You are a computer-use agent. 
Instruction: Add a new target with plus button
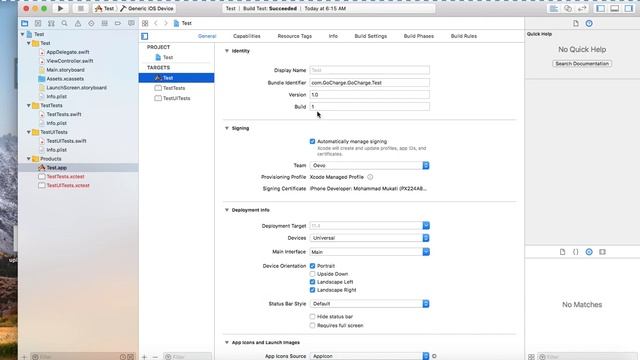coord(144,357)
